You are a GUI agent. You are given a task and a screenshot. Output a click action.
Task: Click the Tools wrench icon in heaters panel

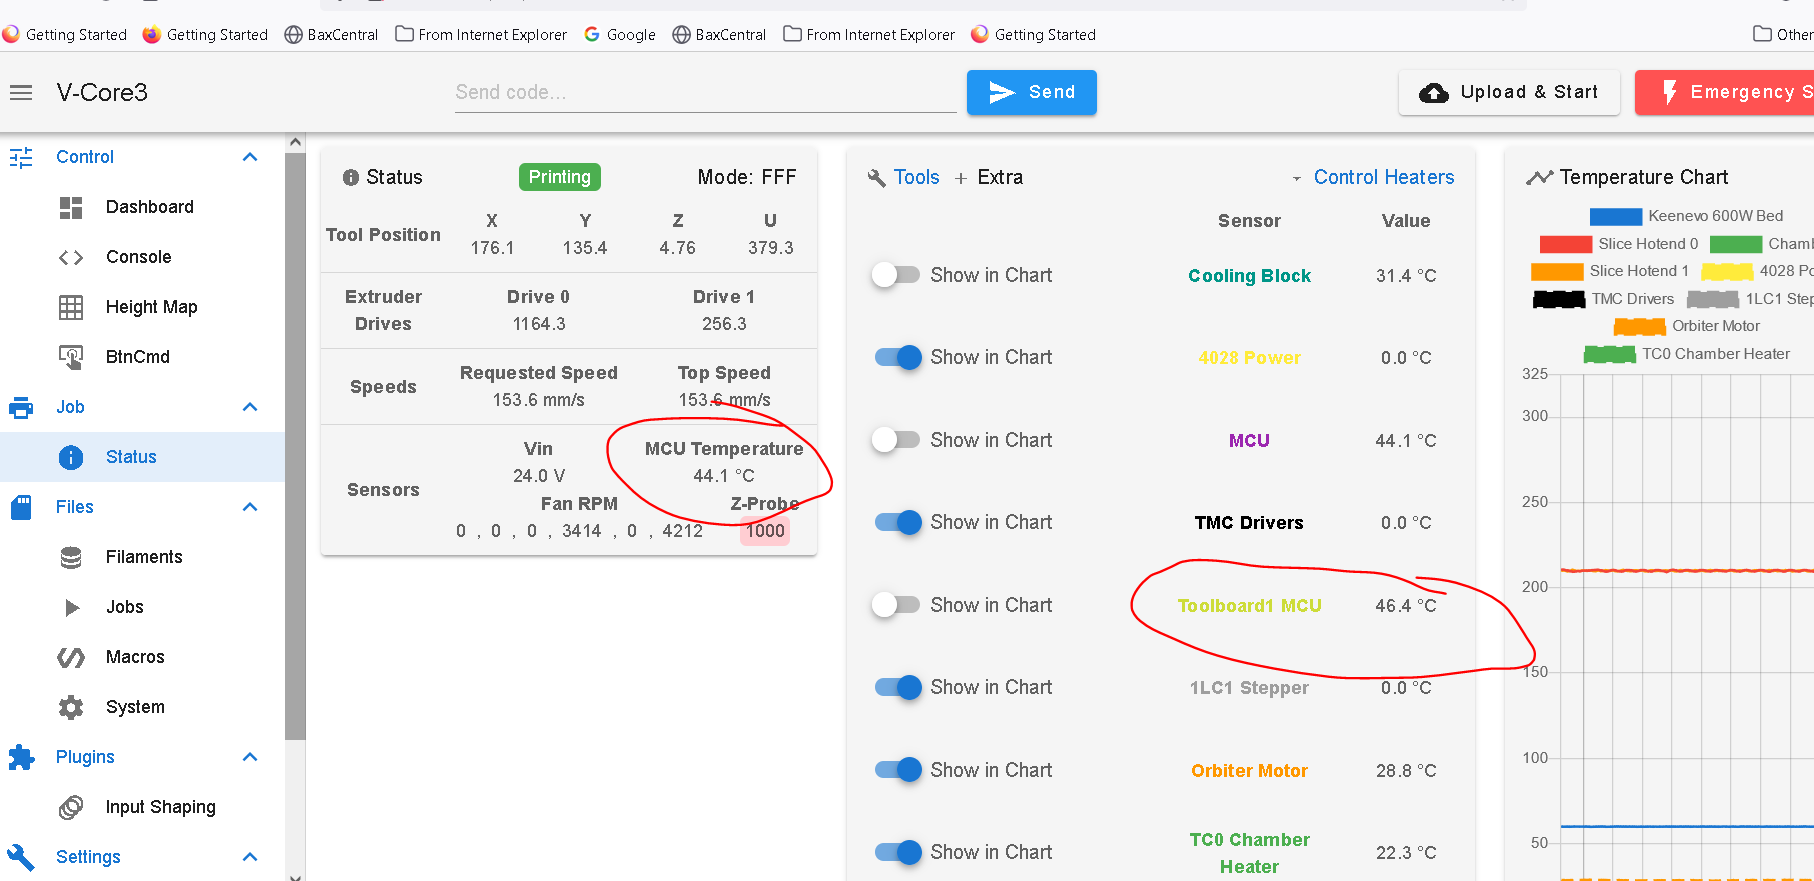coord(876,178)
